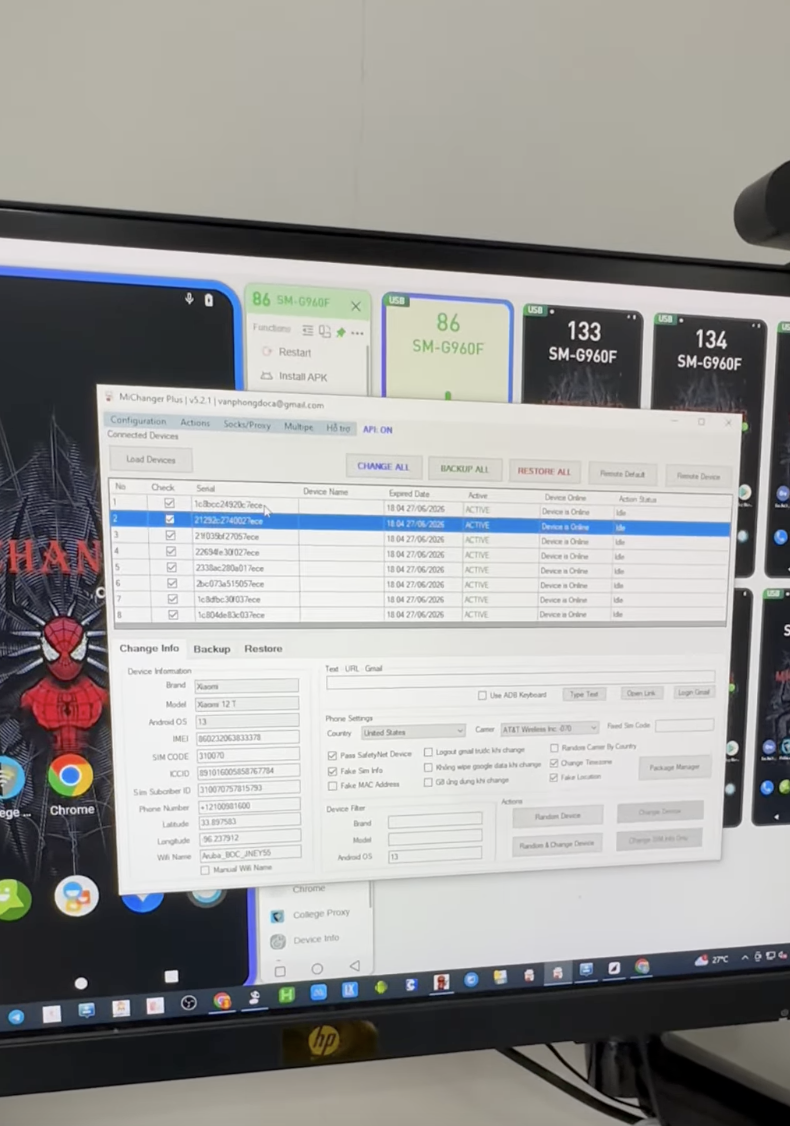The height and width of the screenshot is (1126, 790).
Task: Click Install APK in device 86 panel
Action: coord(294,376)
